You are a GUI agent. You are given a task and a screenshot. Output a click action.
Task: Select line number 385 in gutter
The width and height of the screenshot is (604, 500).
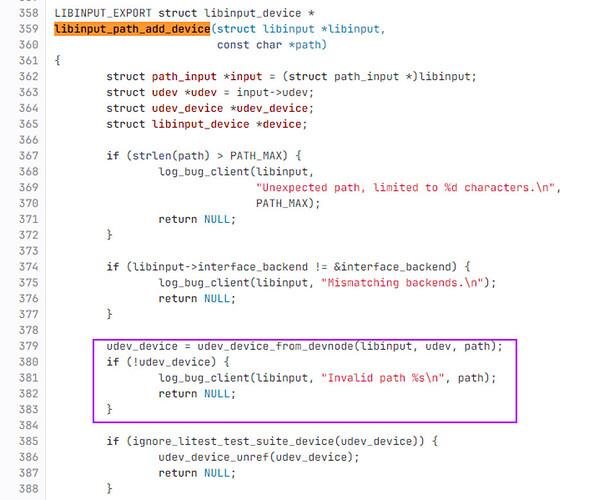click(29, 441)
